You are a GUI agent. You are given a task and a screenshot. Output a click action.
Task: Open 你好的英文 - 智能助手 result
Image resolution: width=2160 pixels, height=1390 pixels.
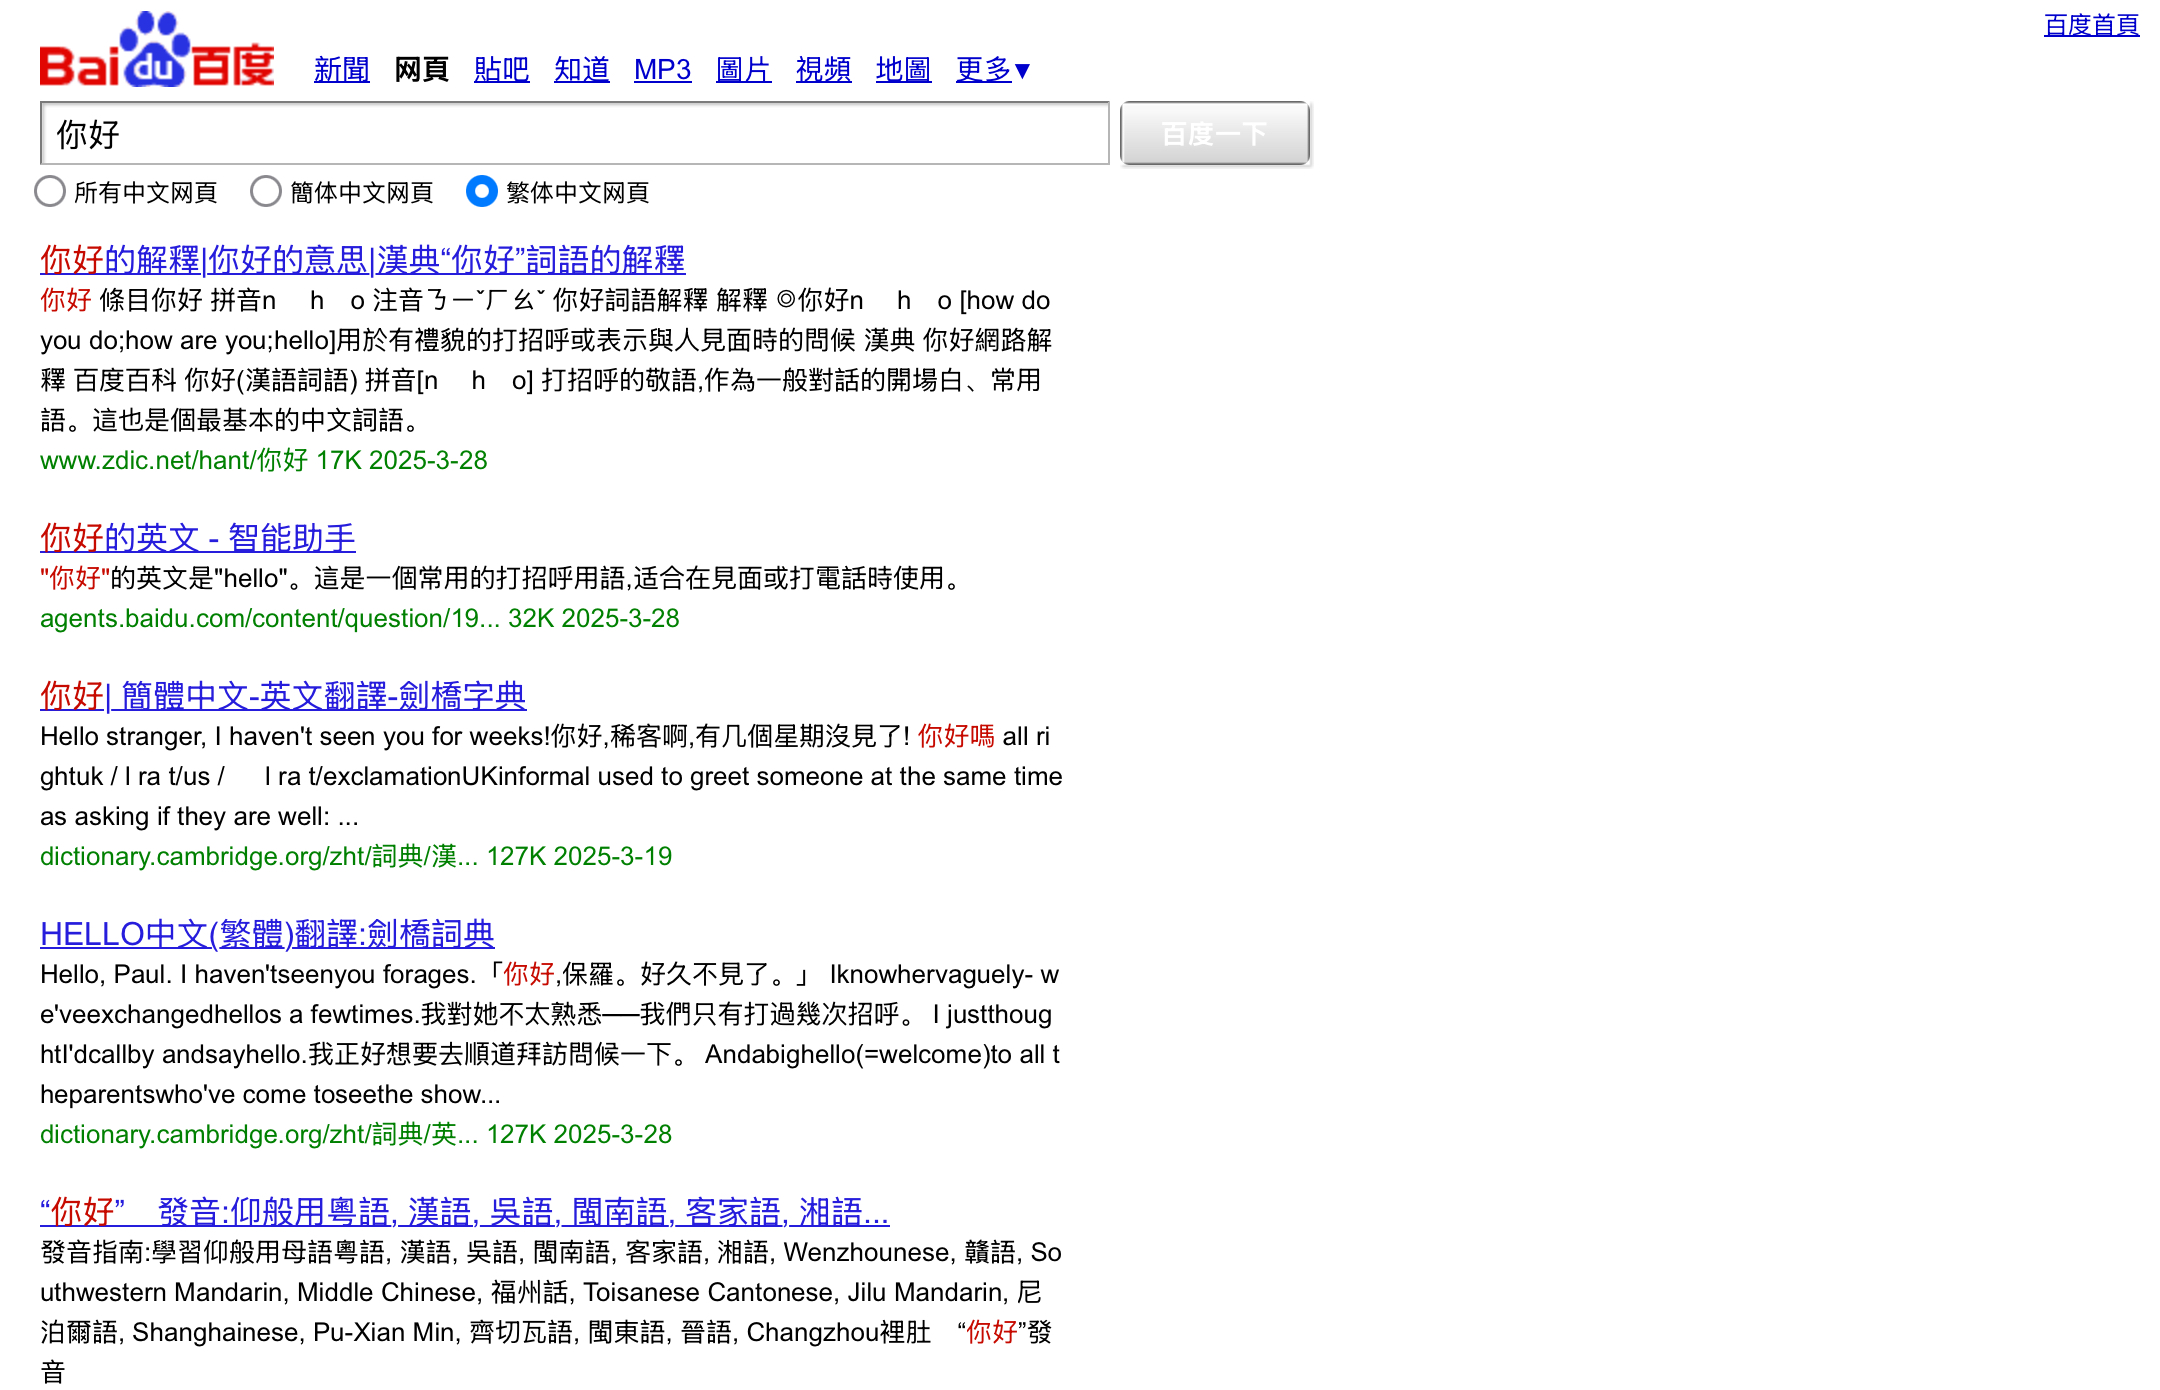198,538
